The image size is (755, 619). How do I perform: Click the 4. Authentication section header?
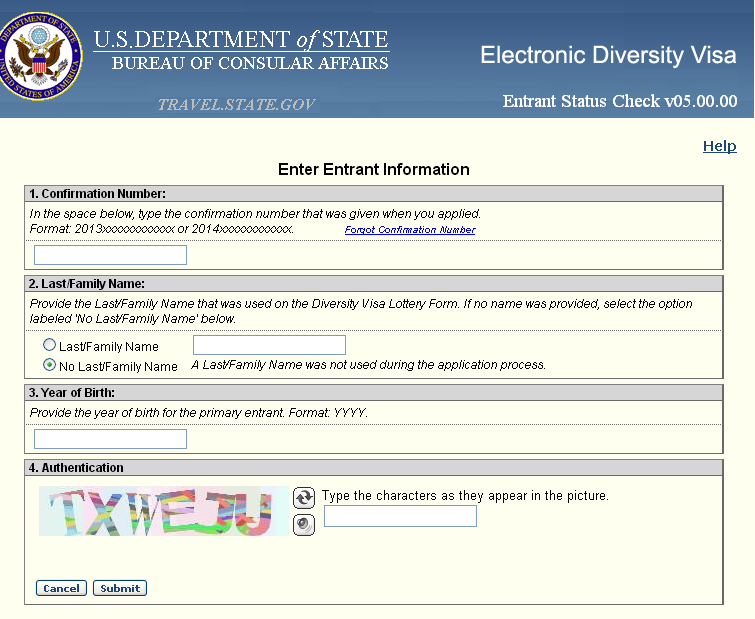(374, 467)
